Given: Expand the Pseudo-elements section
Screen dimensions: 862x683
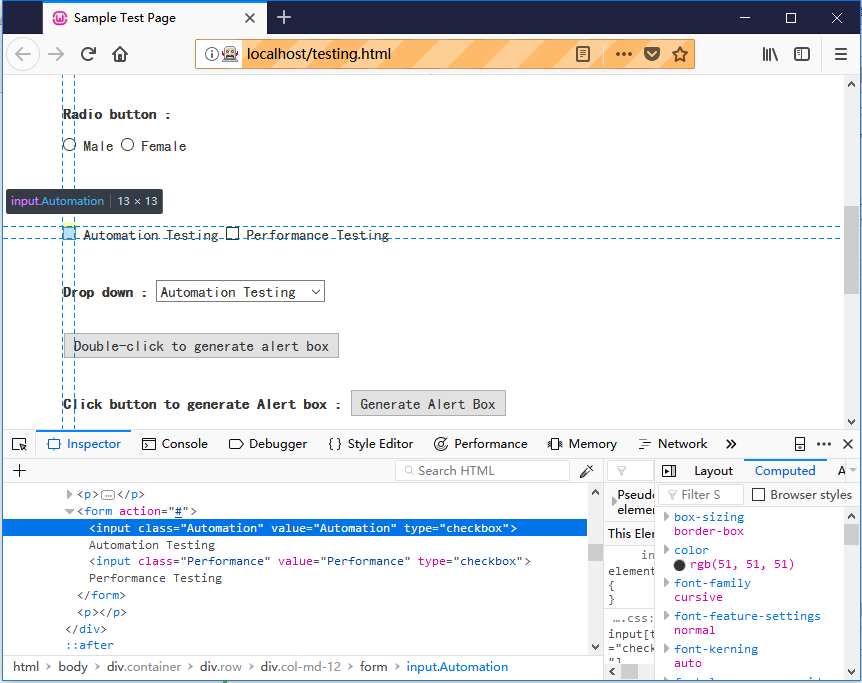Looking at the screenshot, I should click(x=614, y=502).
